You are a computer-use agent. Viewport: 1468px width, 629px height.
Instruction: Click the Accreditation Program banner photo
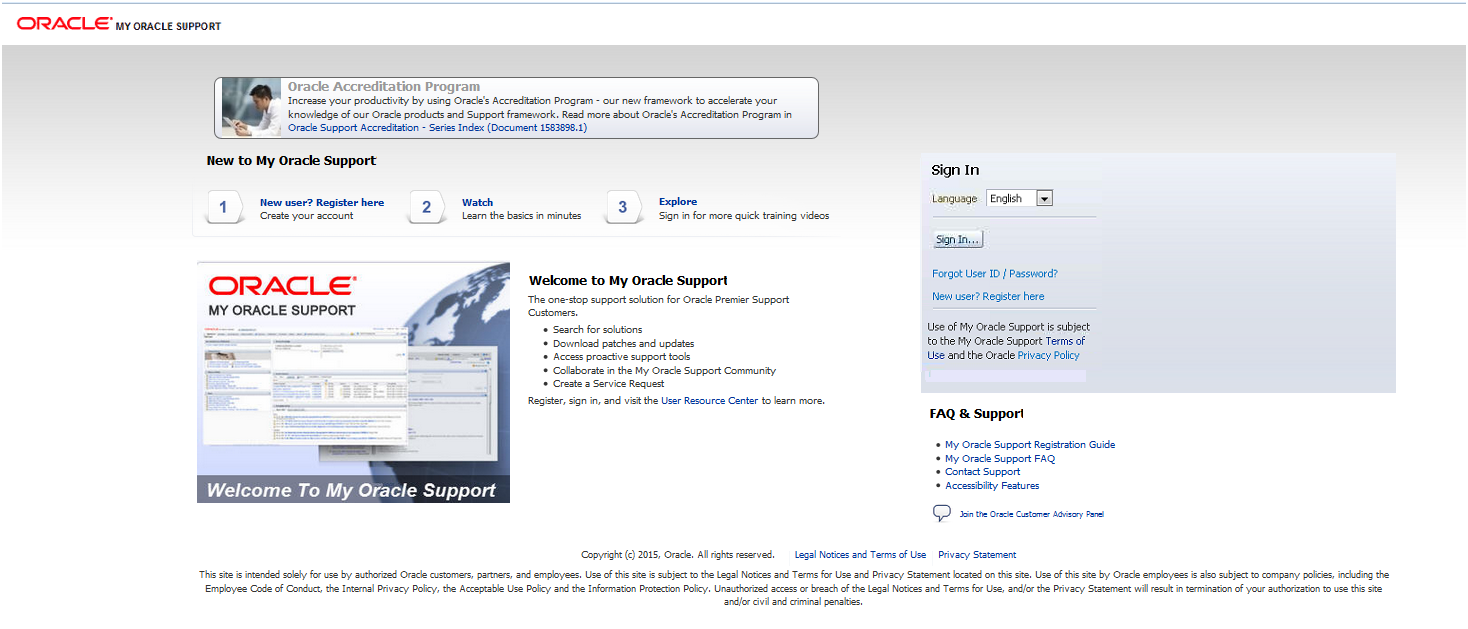coord(251,107)
